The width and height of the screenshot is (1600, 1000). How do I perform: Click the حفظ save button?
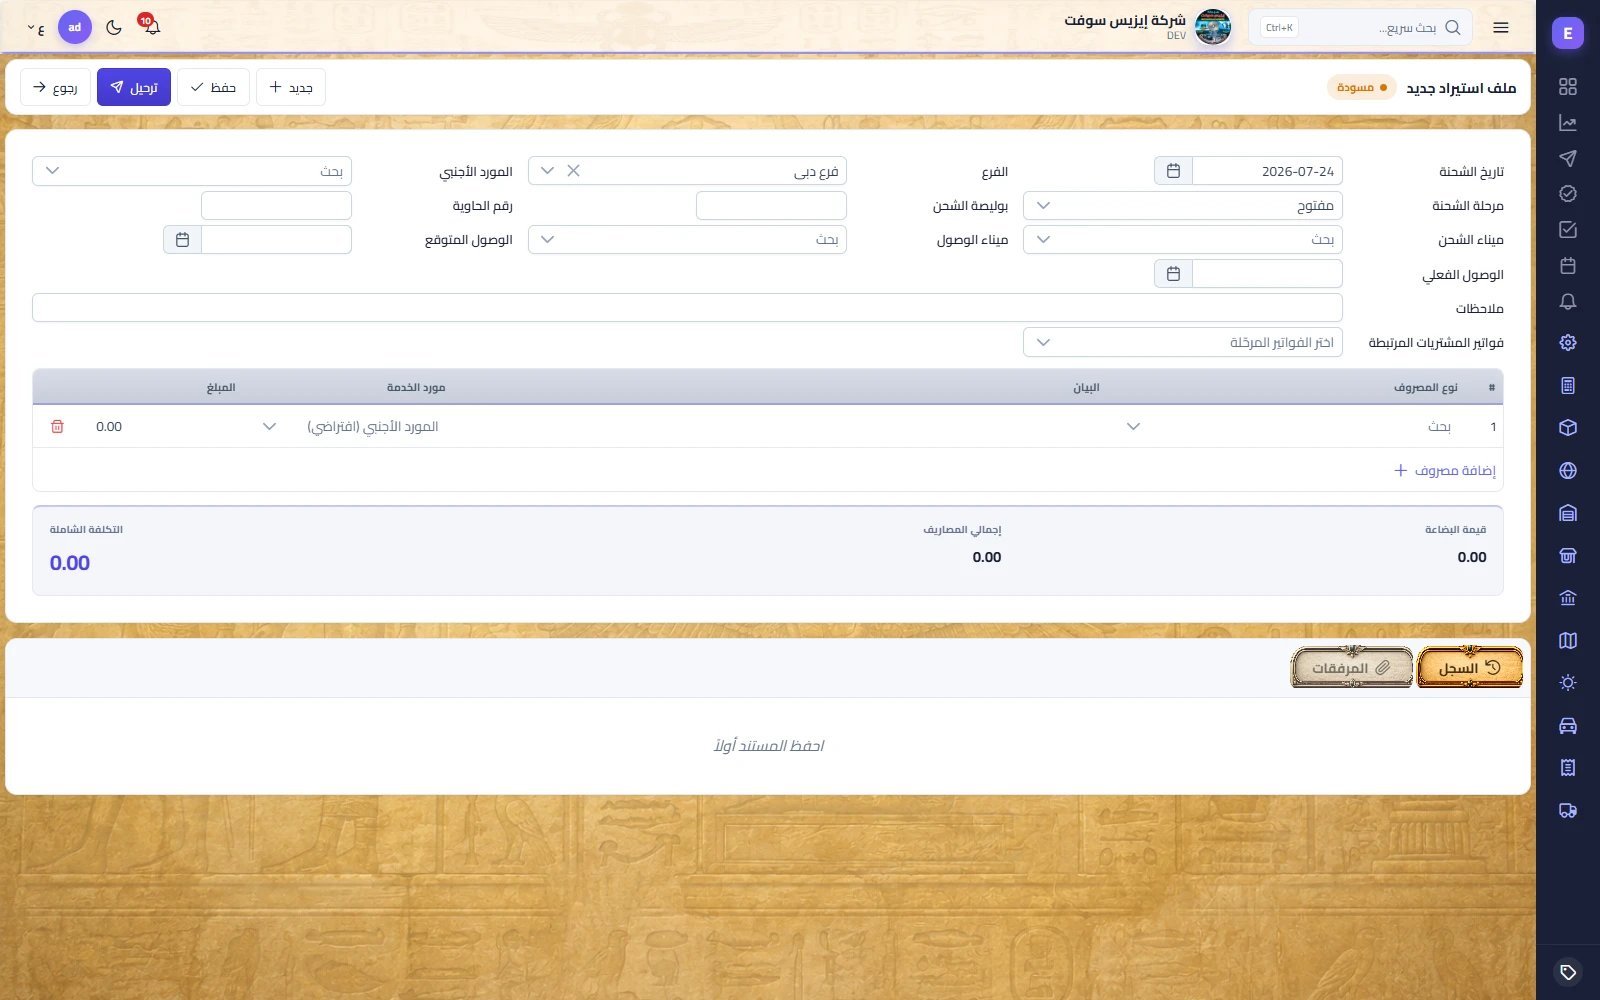click(213, 87)
